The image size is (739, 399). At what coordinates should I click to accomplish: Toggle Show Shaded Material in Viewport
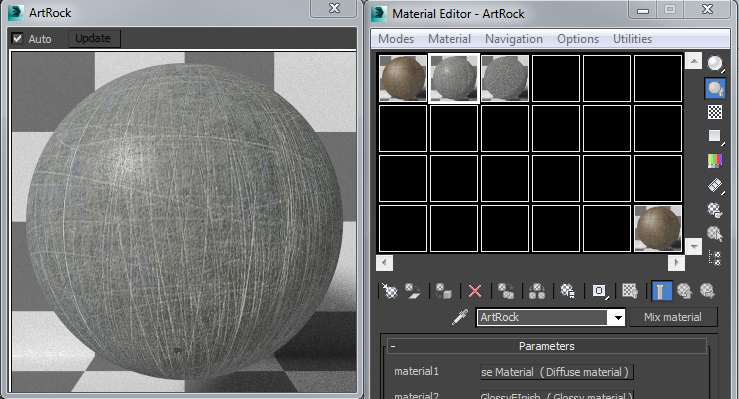click(x=630, y=291)
